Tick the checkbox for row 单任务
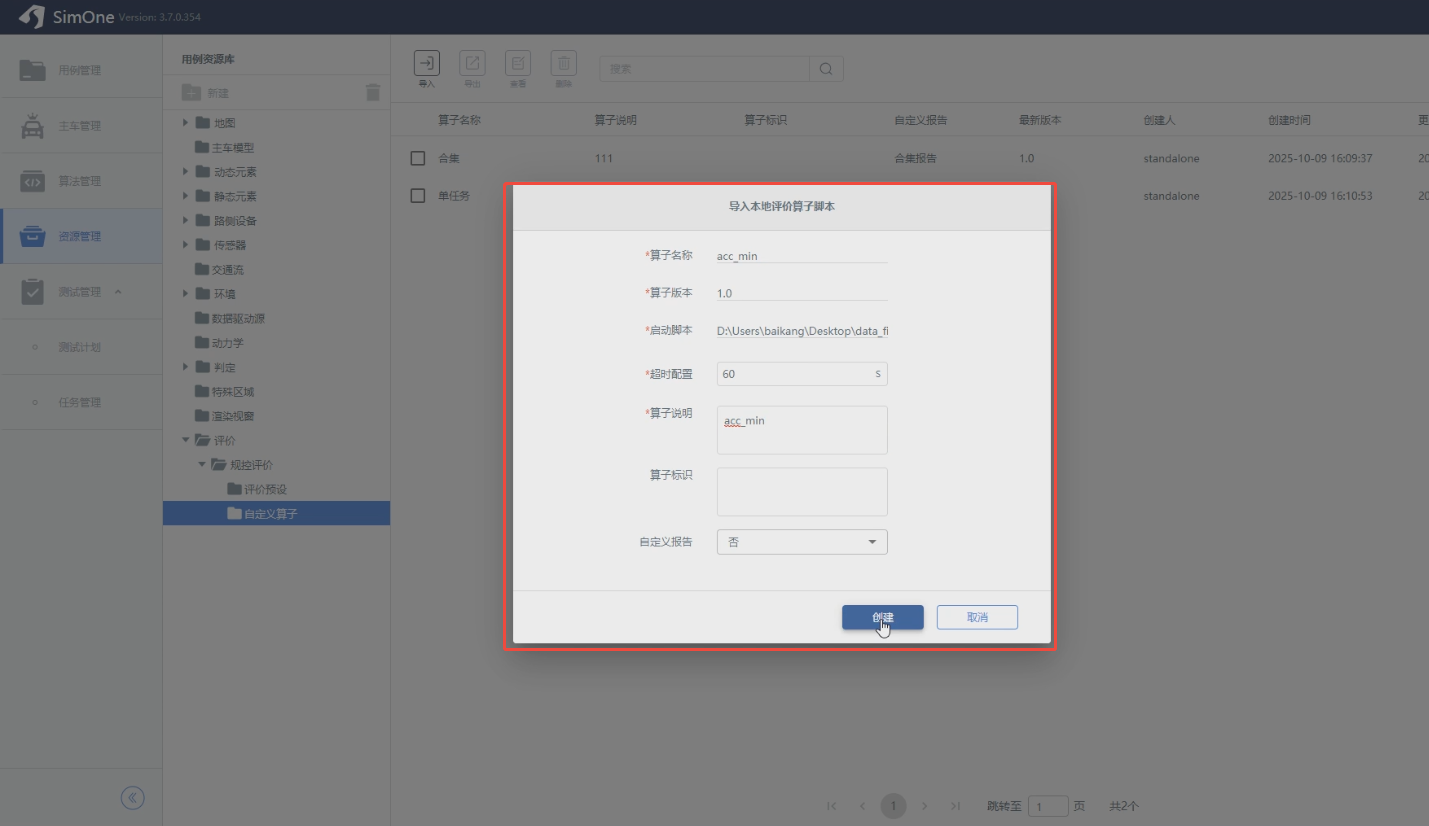Viewport: 1429px width, 826px height. point(418,196)
